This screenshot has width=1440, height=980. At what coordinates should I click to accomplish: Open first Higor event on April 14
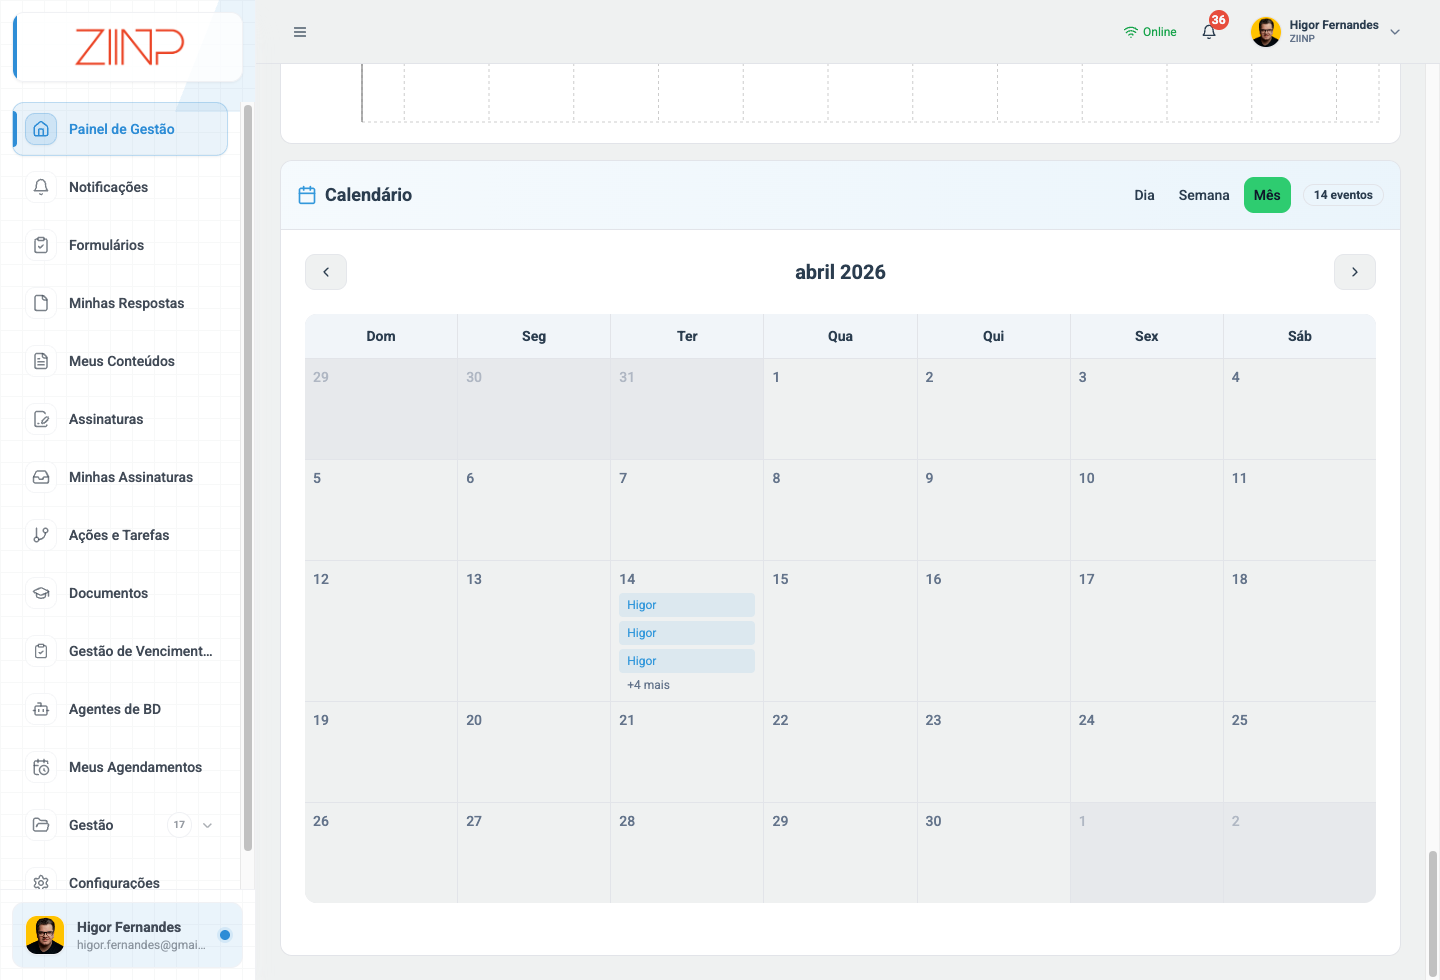click(687, 605)
